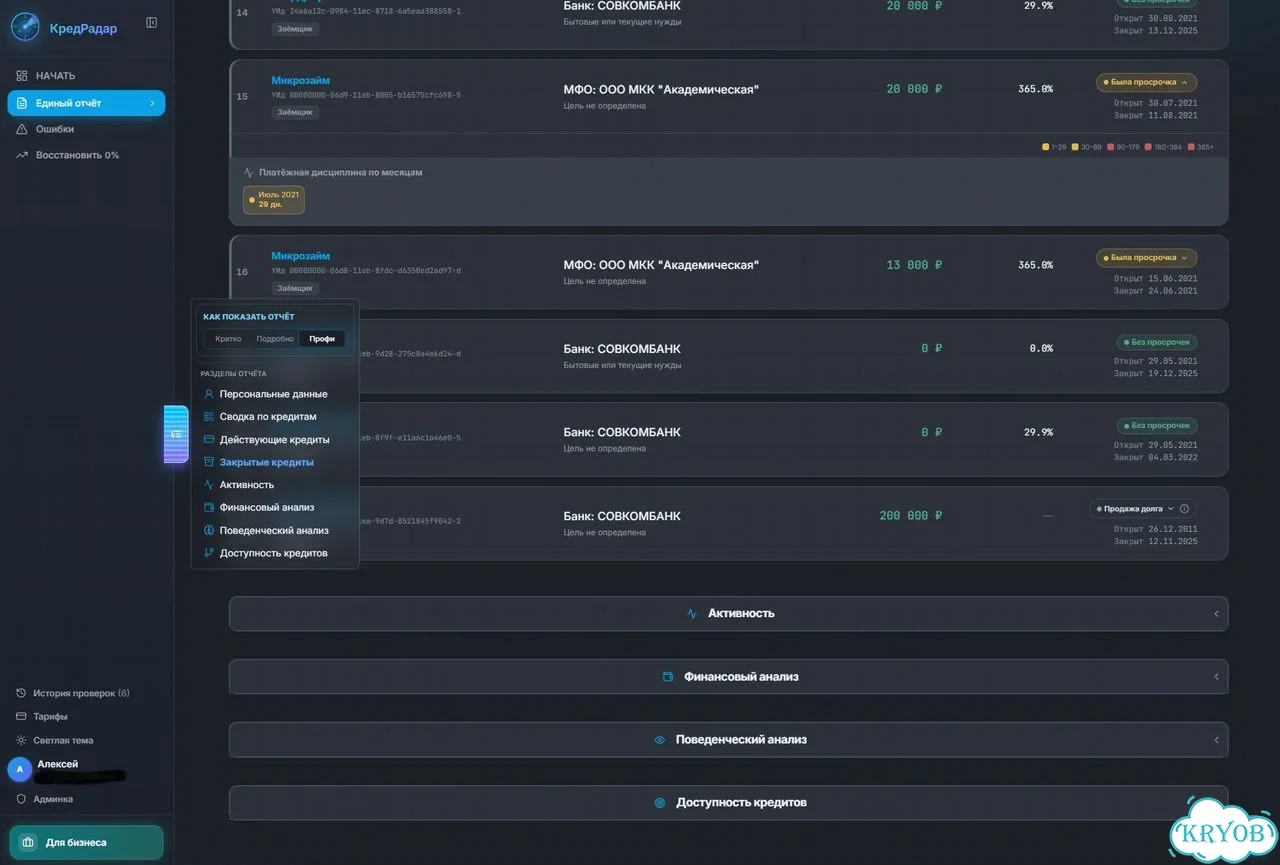Screen dimensions: 1280x865
Task: Click the eye icon in the Поведенческий анализ header
Action: point(660,740)
